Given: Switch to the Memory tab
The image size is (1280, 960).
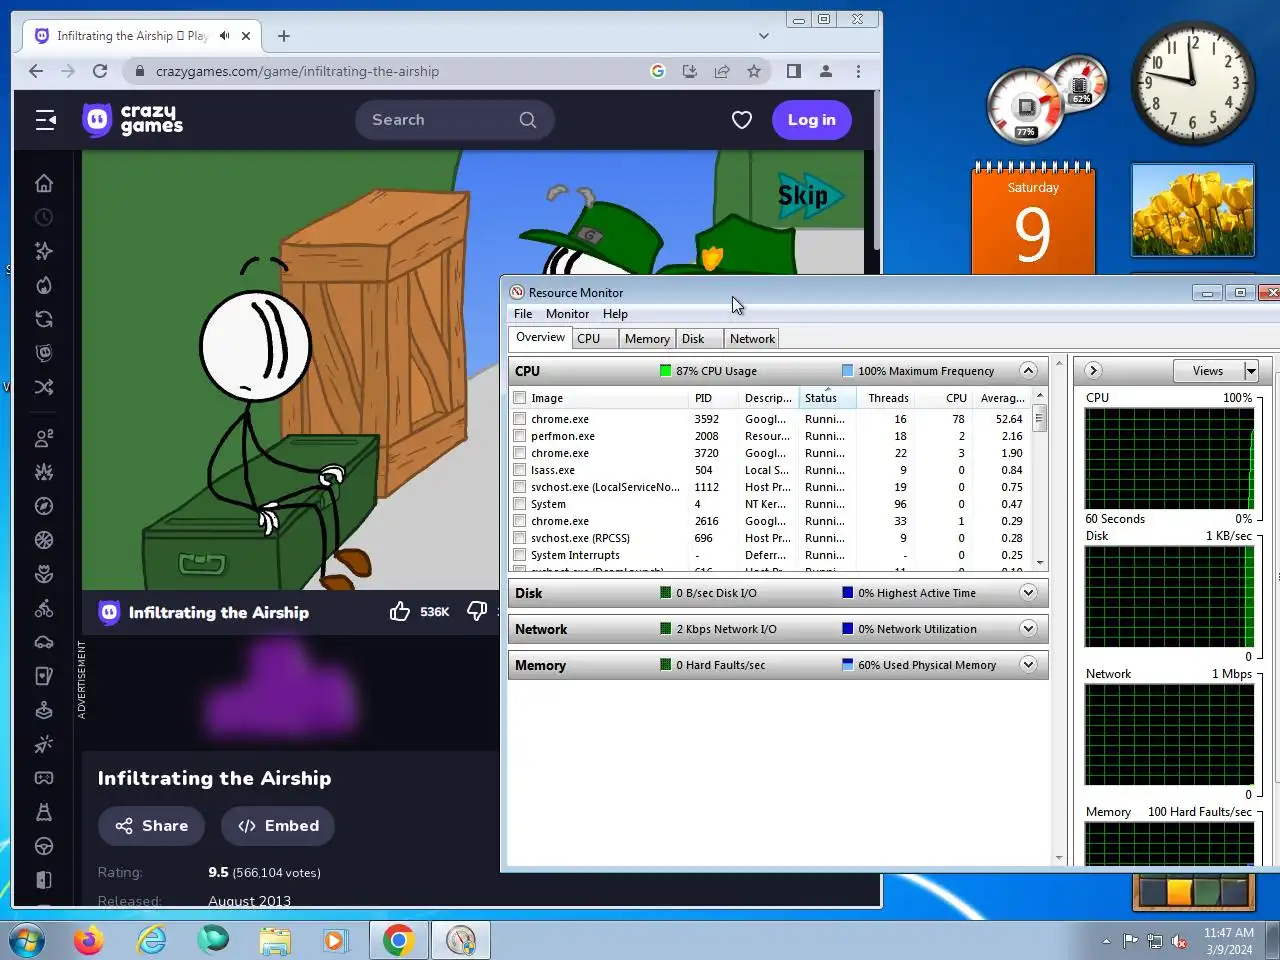Looking at the screenshot, I should (647, 339).
